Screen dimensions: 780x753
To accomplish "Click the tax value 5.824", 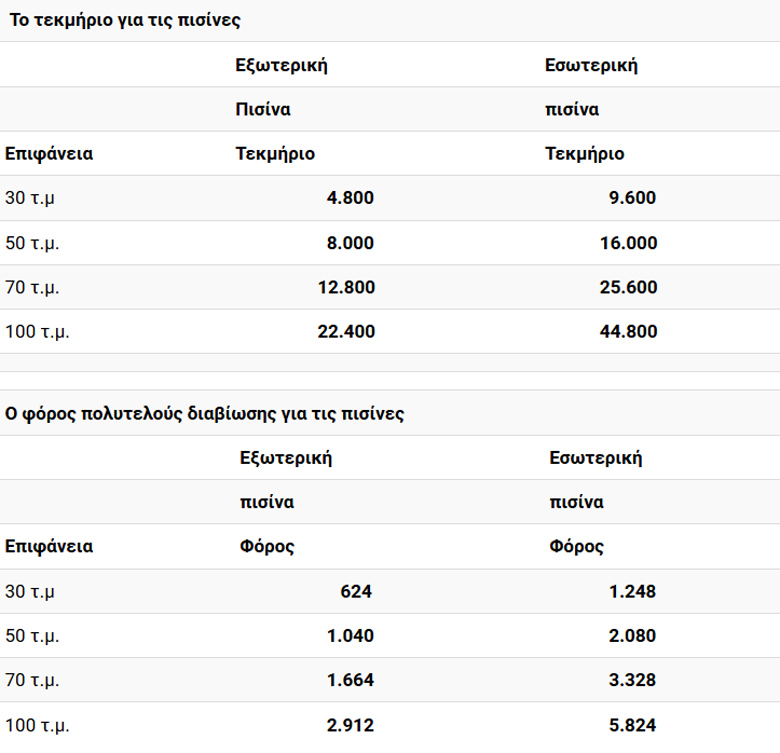I will 632,726.
